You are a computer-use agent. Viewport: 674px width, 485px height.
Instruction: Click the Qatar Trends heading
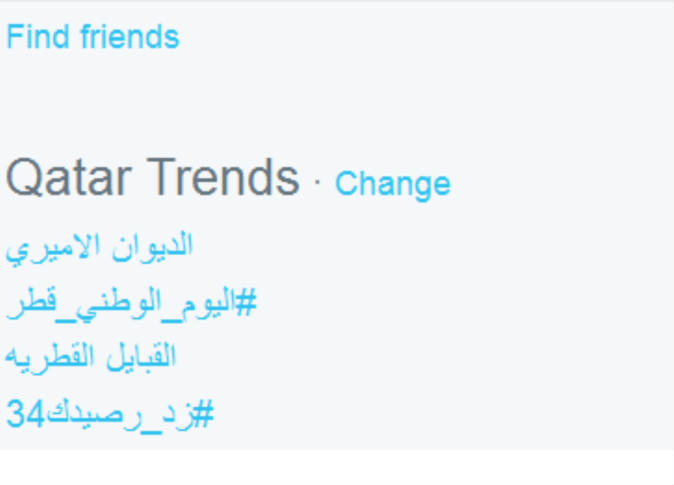[x=152, y=178]
